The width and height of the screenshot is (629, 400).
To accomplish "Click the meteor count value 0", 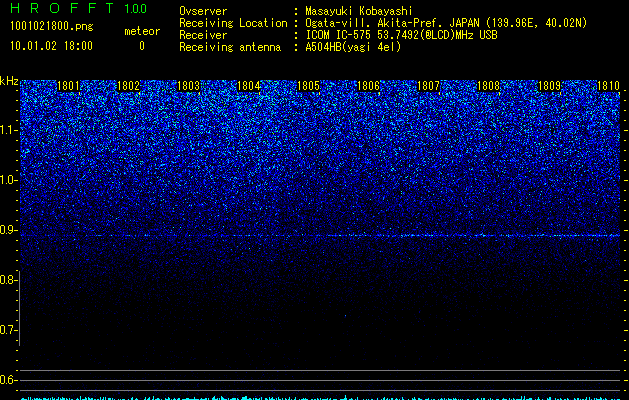I will point(142,46).
